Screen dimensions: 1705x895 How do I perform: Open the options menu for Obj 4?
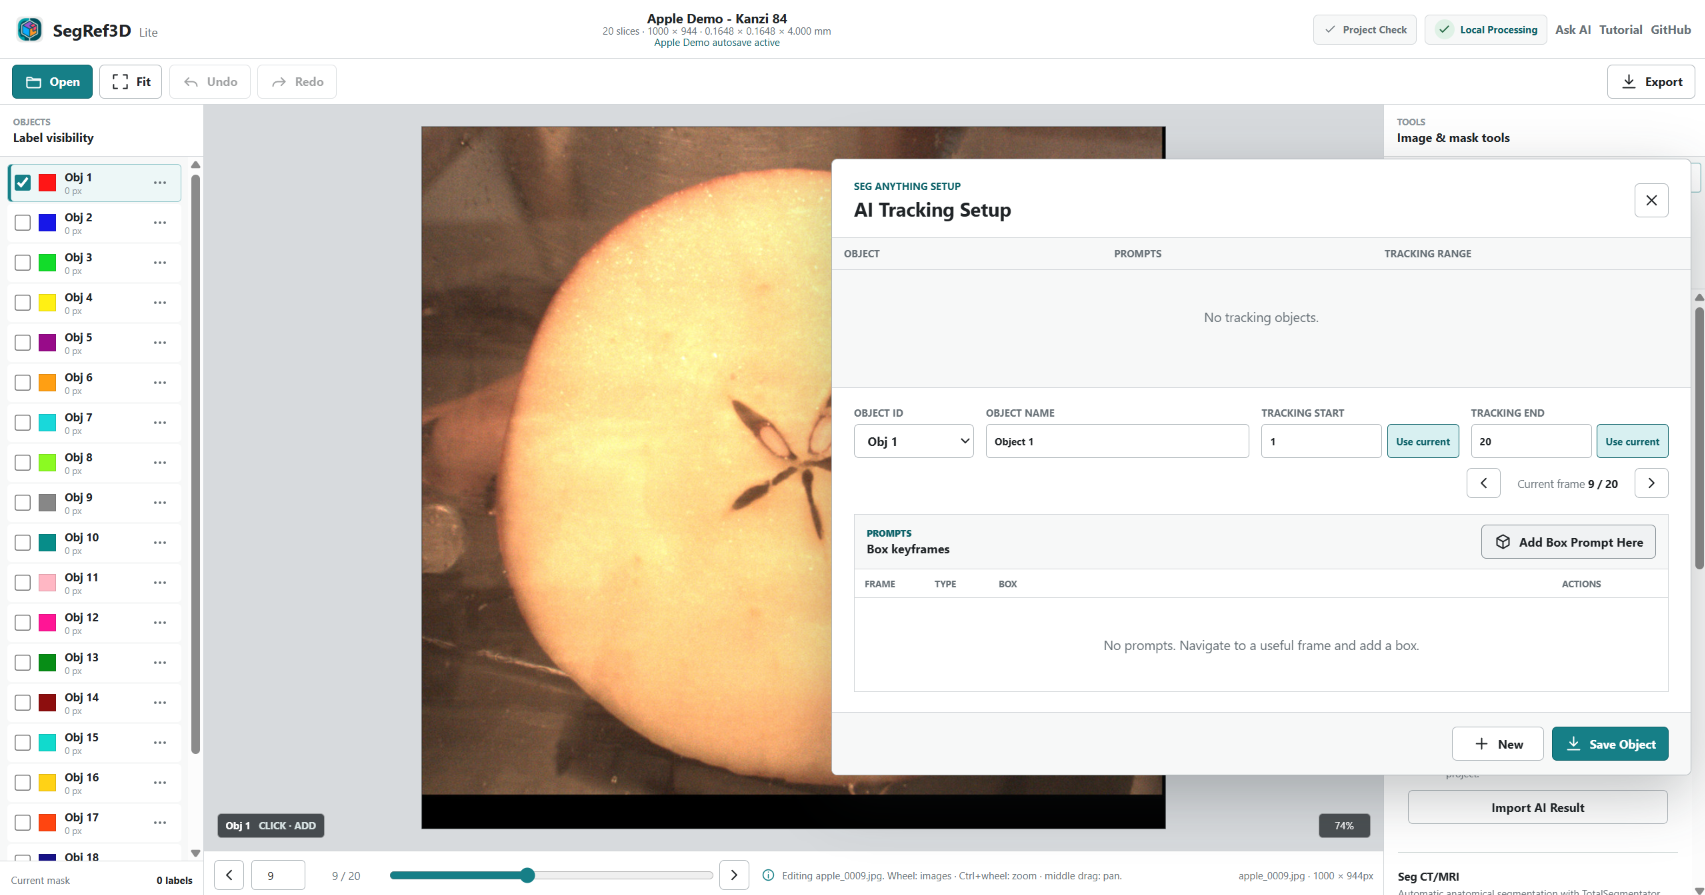tap(160, 303)
